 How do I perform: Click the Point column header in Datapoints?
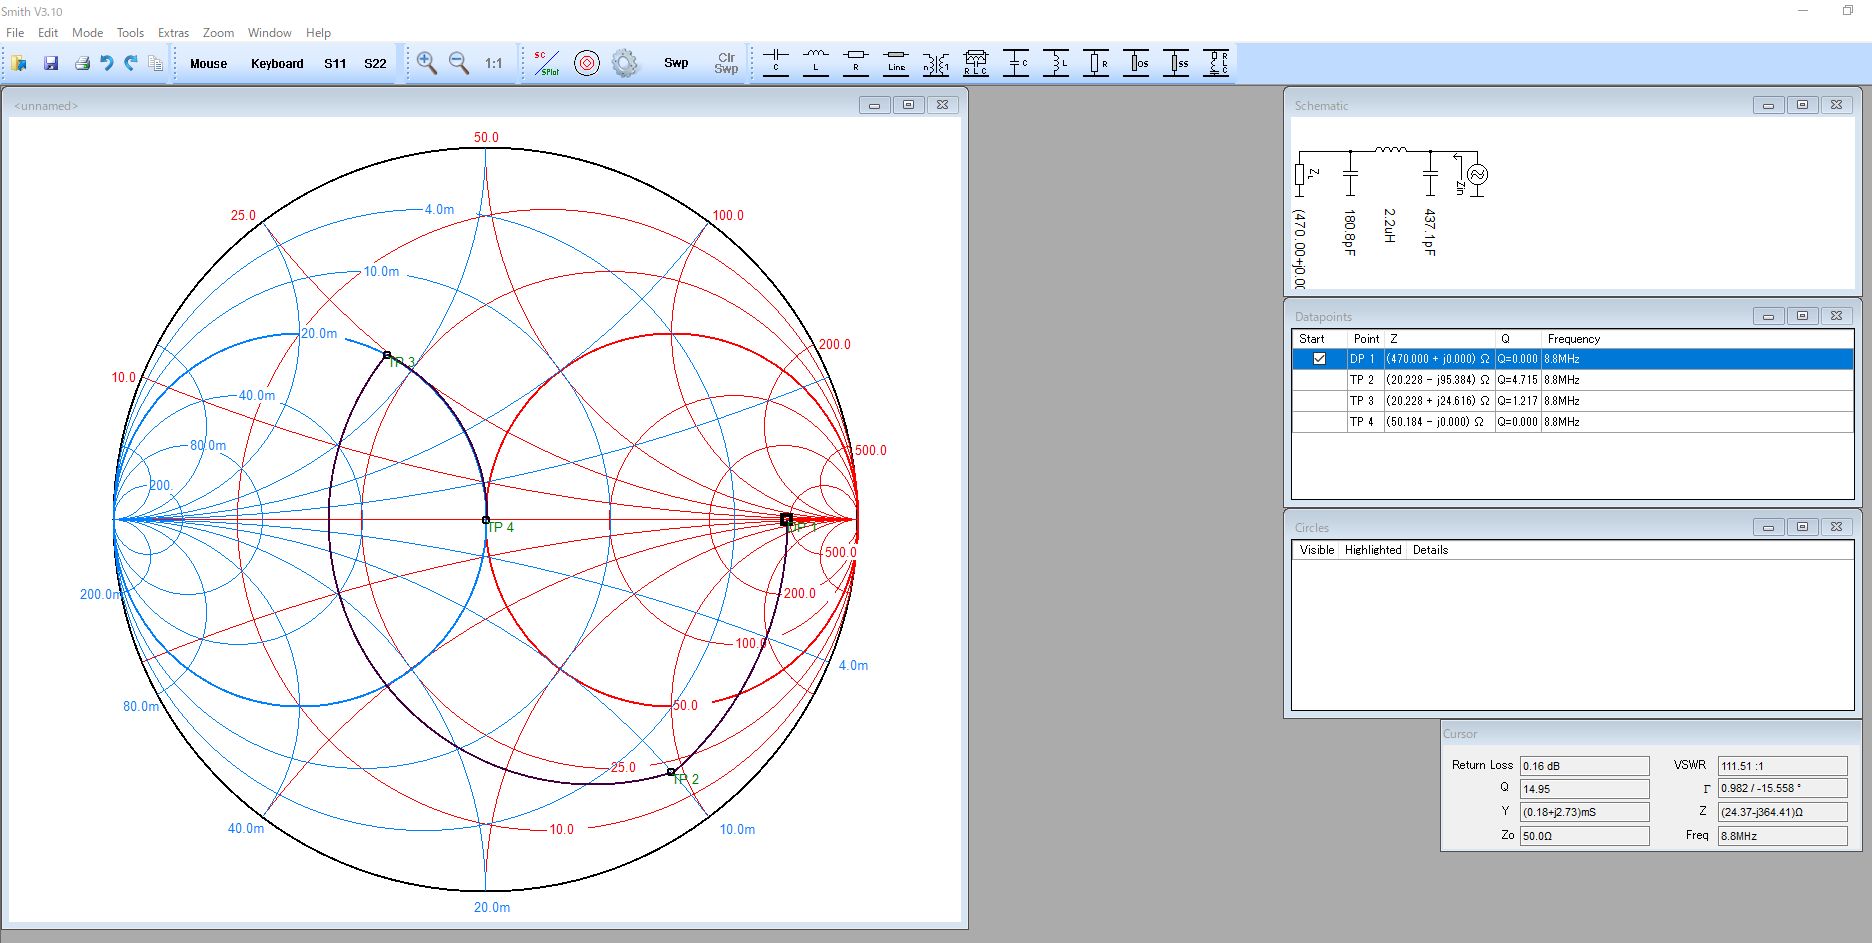point(1366,339)
